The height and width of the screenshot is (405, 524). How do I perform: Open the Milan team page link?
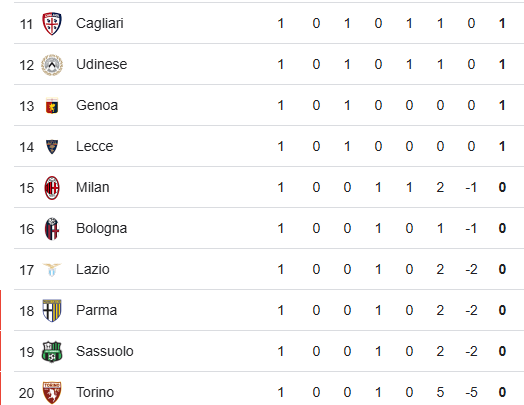click(93, 187)
